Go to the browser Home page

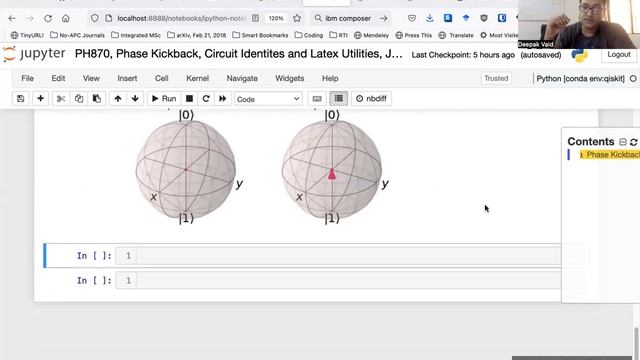point(66,18)
